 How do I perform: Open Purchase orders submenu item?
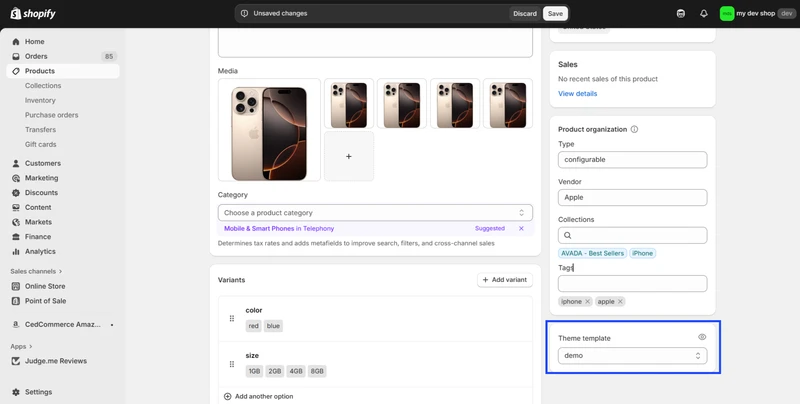pos(52,115)
